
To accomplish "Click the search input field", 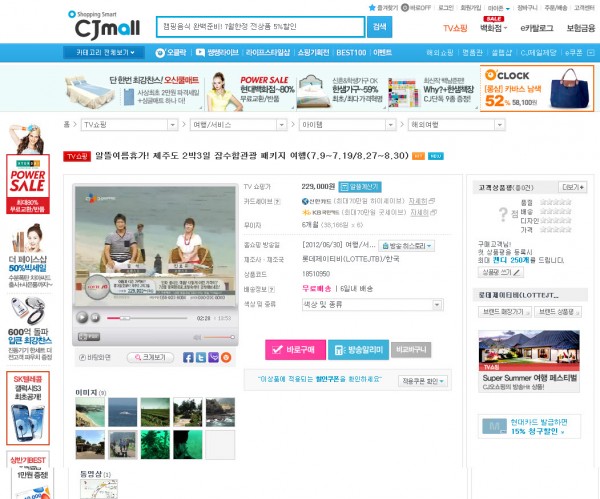I will click(260, 27).
